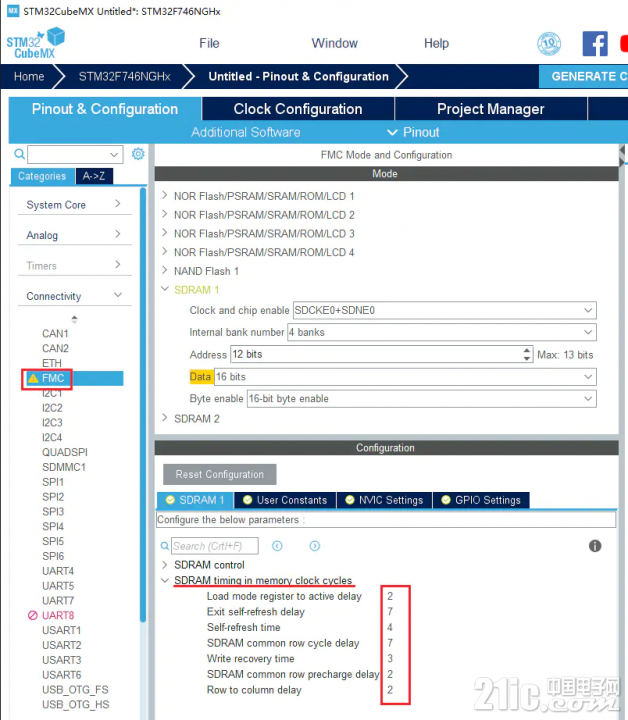Click the collapse arrow above CAN1 in the list
Image resolution: width=628 pixels, height=720 pixels.
click(74, 319)
